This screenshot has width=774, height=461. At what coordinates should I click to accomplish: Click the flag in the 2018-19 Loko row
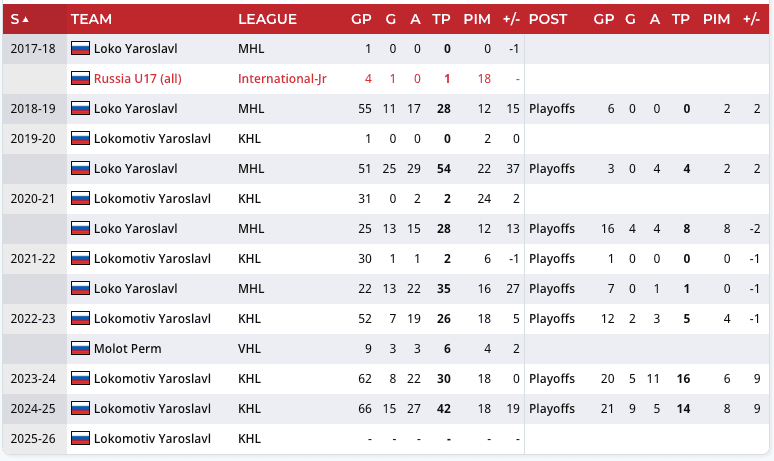[x=81, y=108]
